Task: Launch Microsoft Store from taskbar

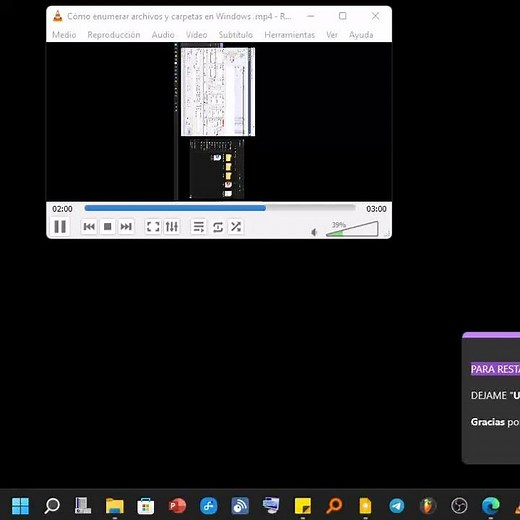Action: coord(146,506)
